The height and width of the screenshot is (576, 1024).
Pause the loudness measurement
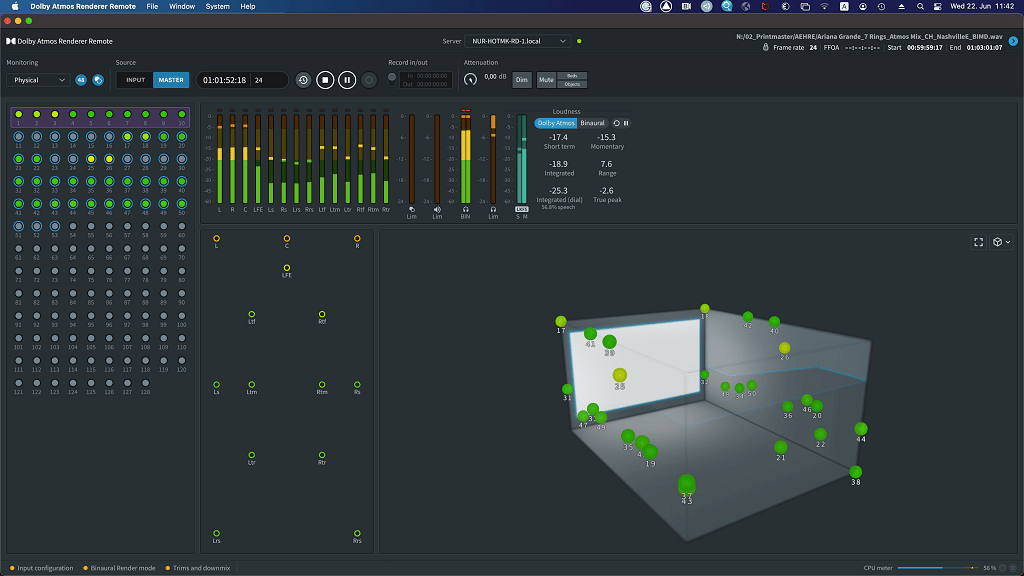(626, 123)
